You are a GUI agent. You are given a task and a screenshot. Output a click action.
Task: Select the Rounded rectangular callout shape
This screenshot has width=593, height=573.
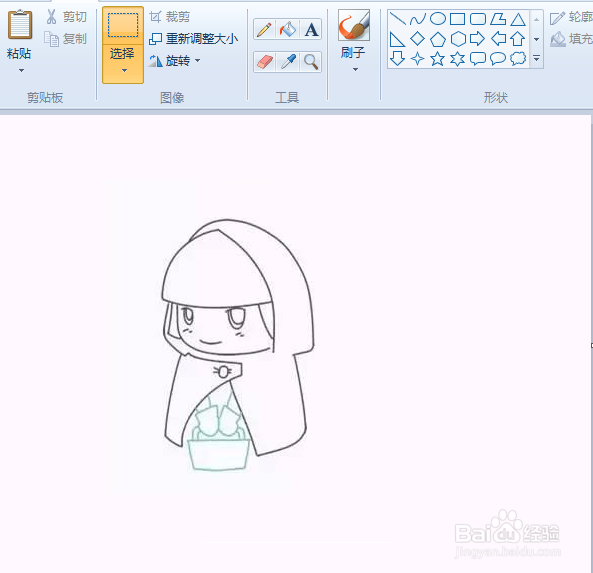[478, 59]
